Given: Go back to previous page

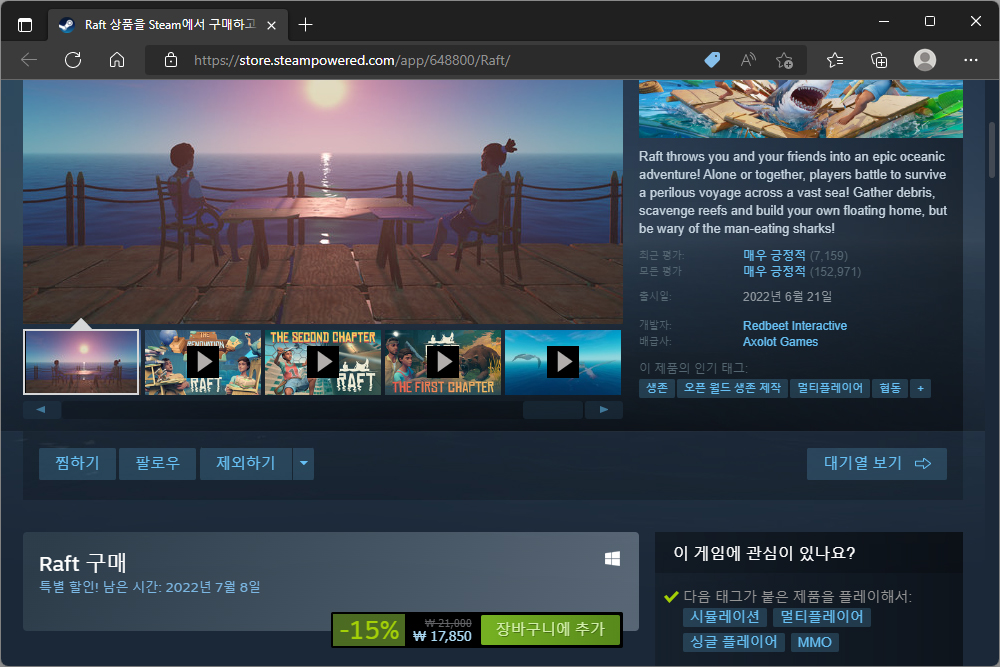Looking at the screenshot, I should (29, 61).
